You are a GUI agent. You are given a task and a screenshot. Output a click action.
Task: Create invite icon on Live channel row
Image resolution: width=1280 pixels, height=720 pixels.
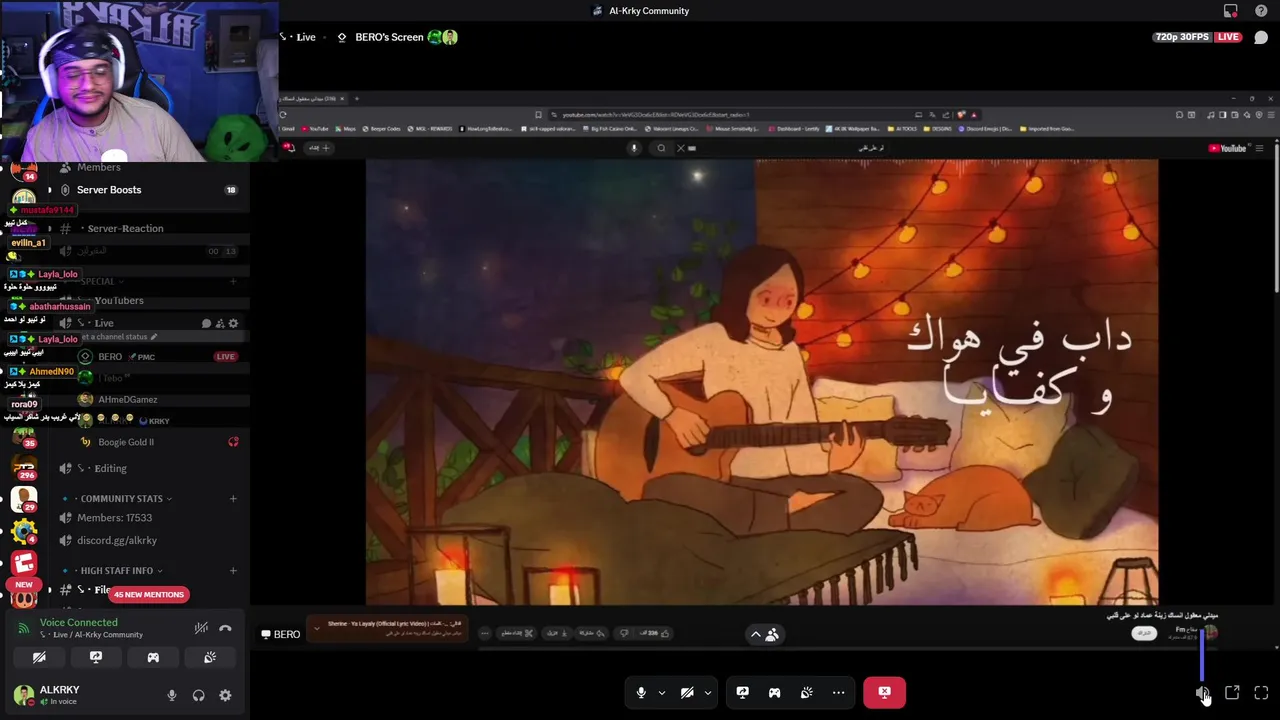[220, 323]
